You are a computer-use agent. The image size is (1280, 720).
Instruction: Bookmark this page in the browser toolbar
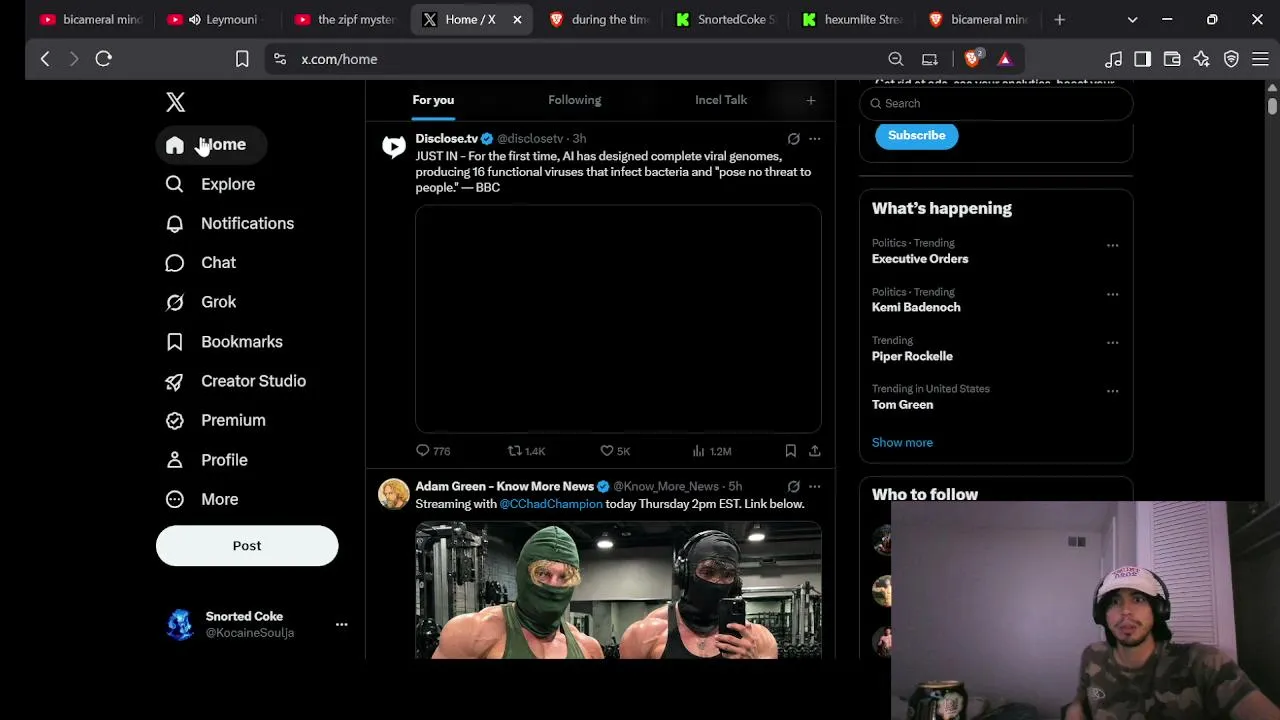coord(242,59)
